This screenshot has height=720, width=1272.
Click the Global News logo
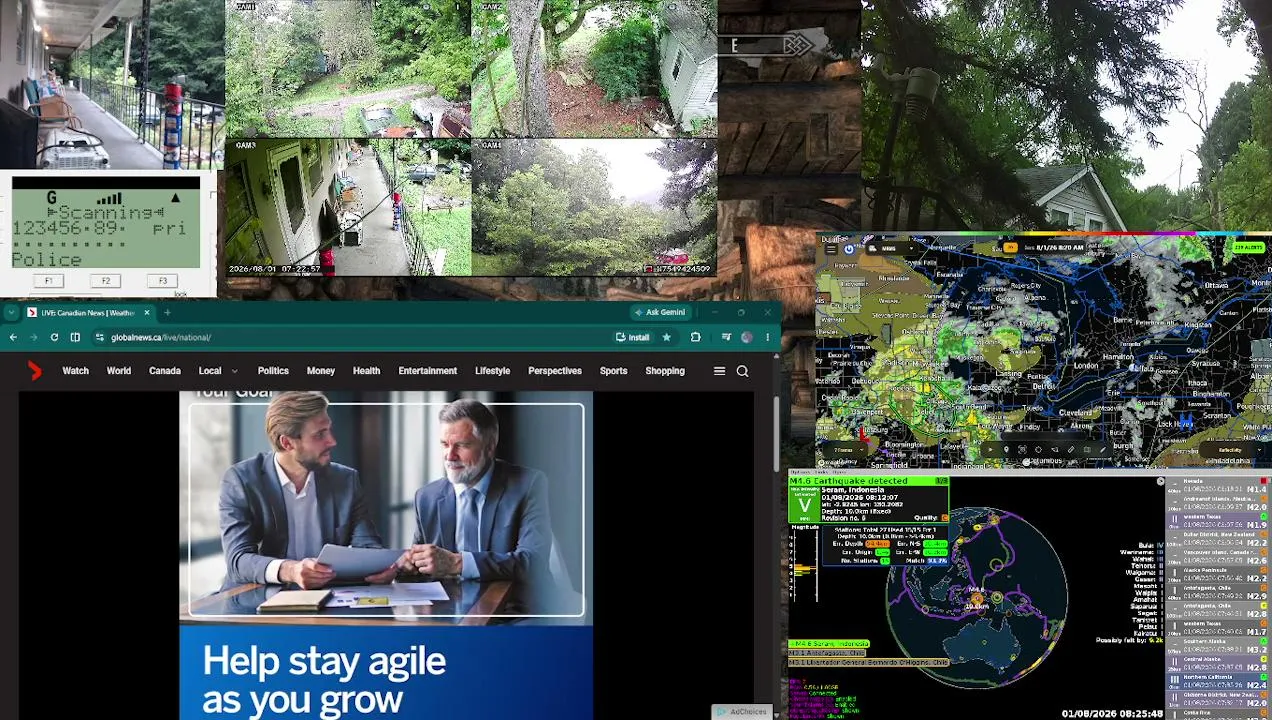coord(35,371)
